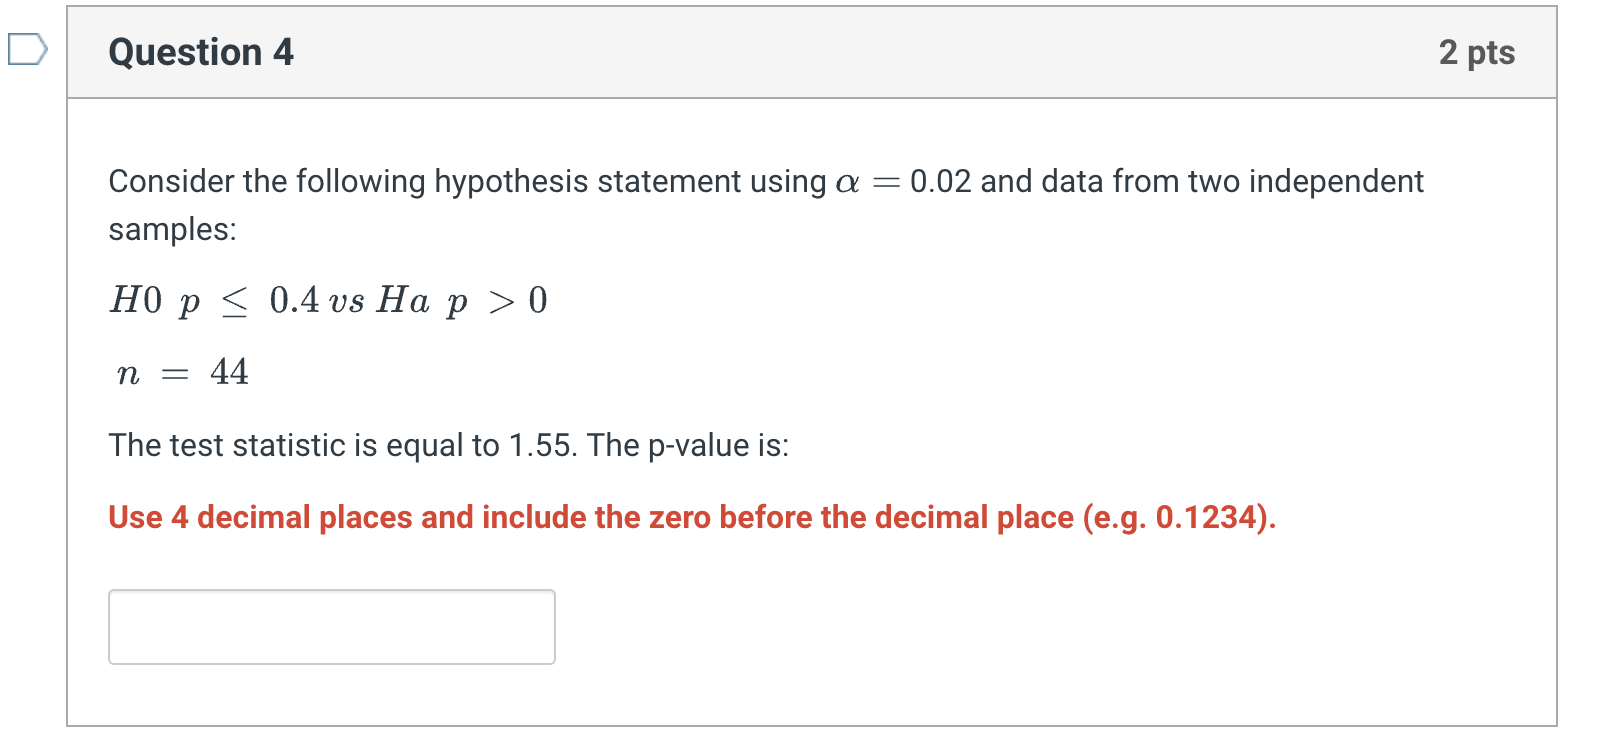
Task: Select the test statistic sentence
Action: tap(448, 445)
